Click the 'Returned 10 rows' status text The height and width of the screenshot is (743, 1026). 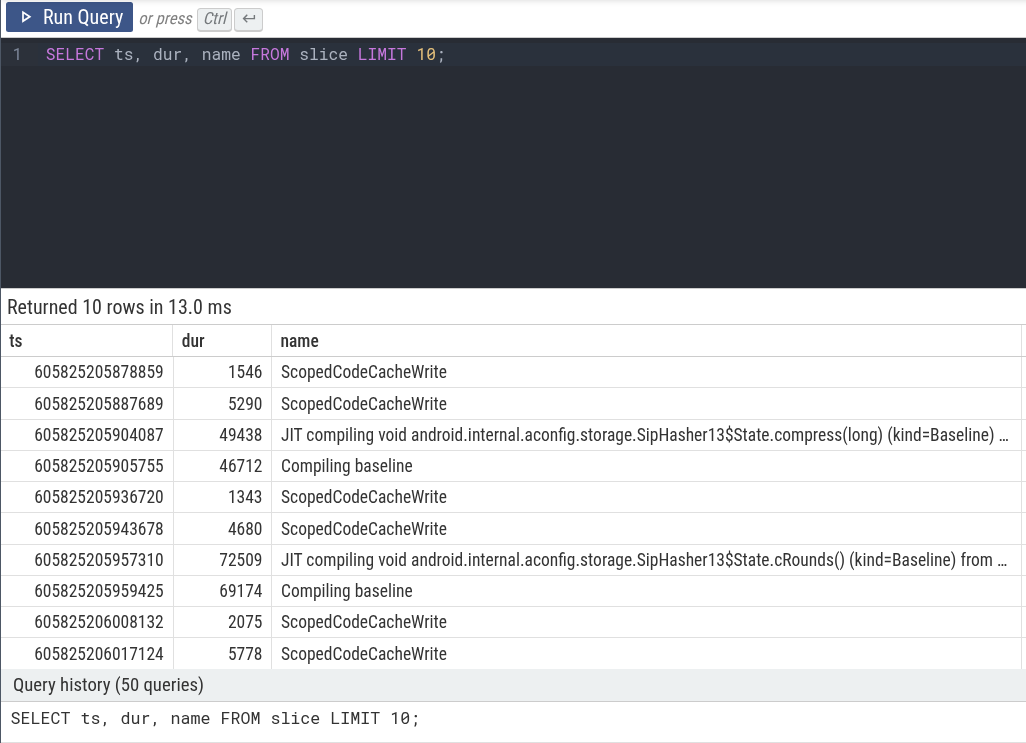click(x=119, y=307)
